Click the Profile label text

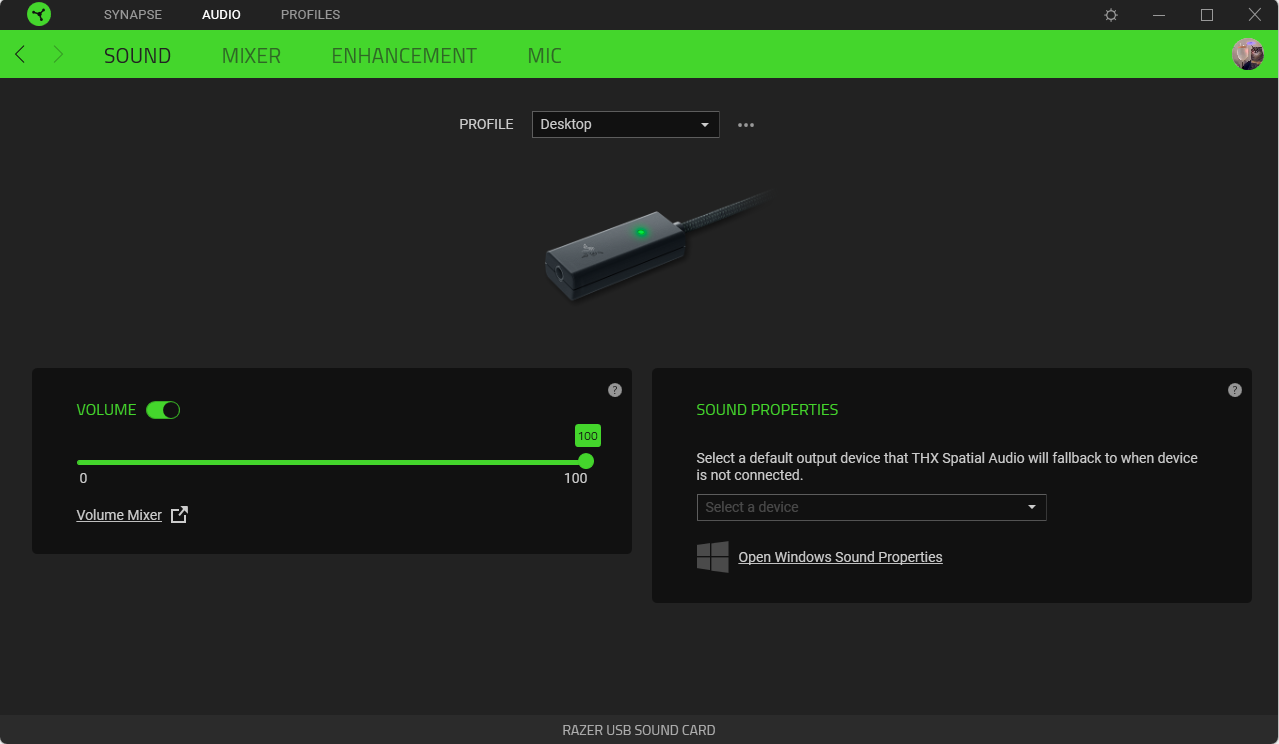[x=486, y=124]
